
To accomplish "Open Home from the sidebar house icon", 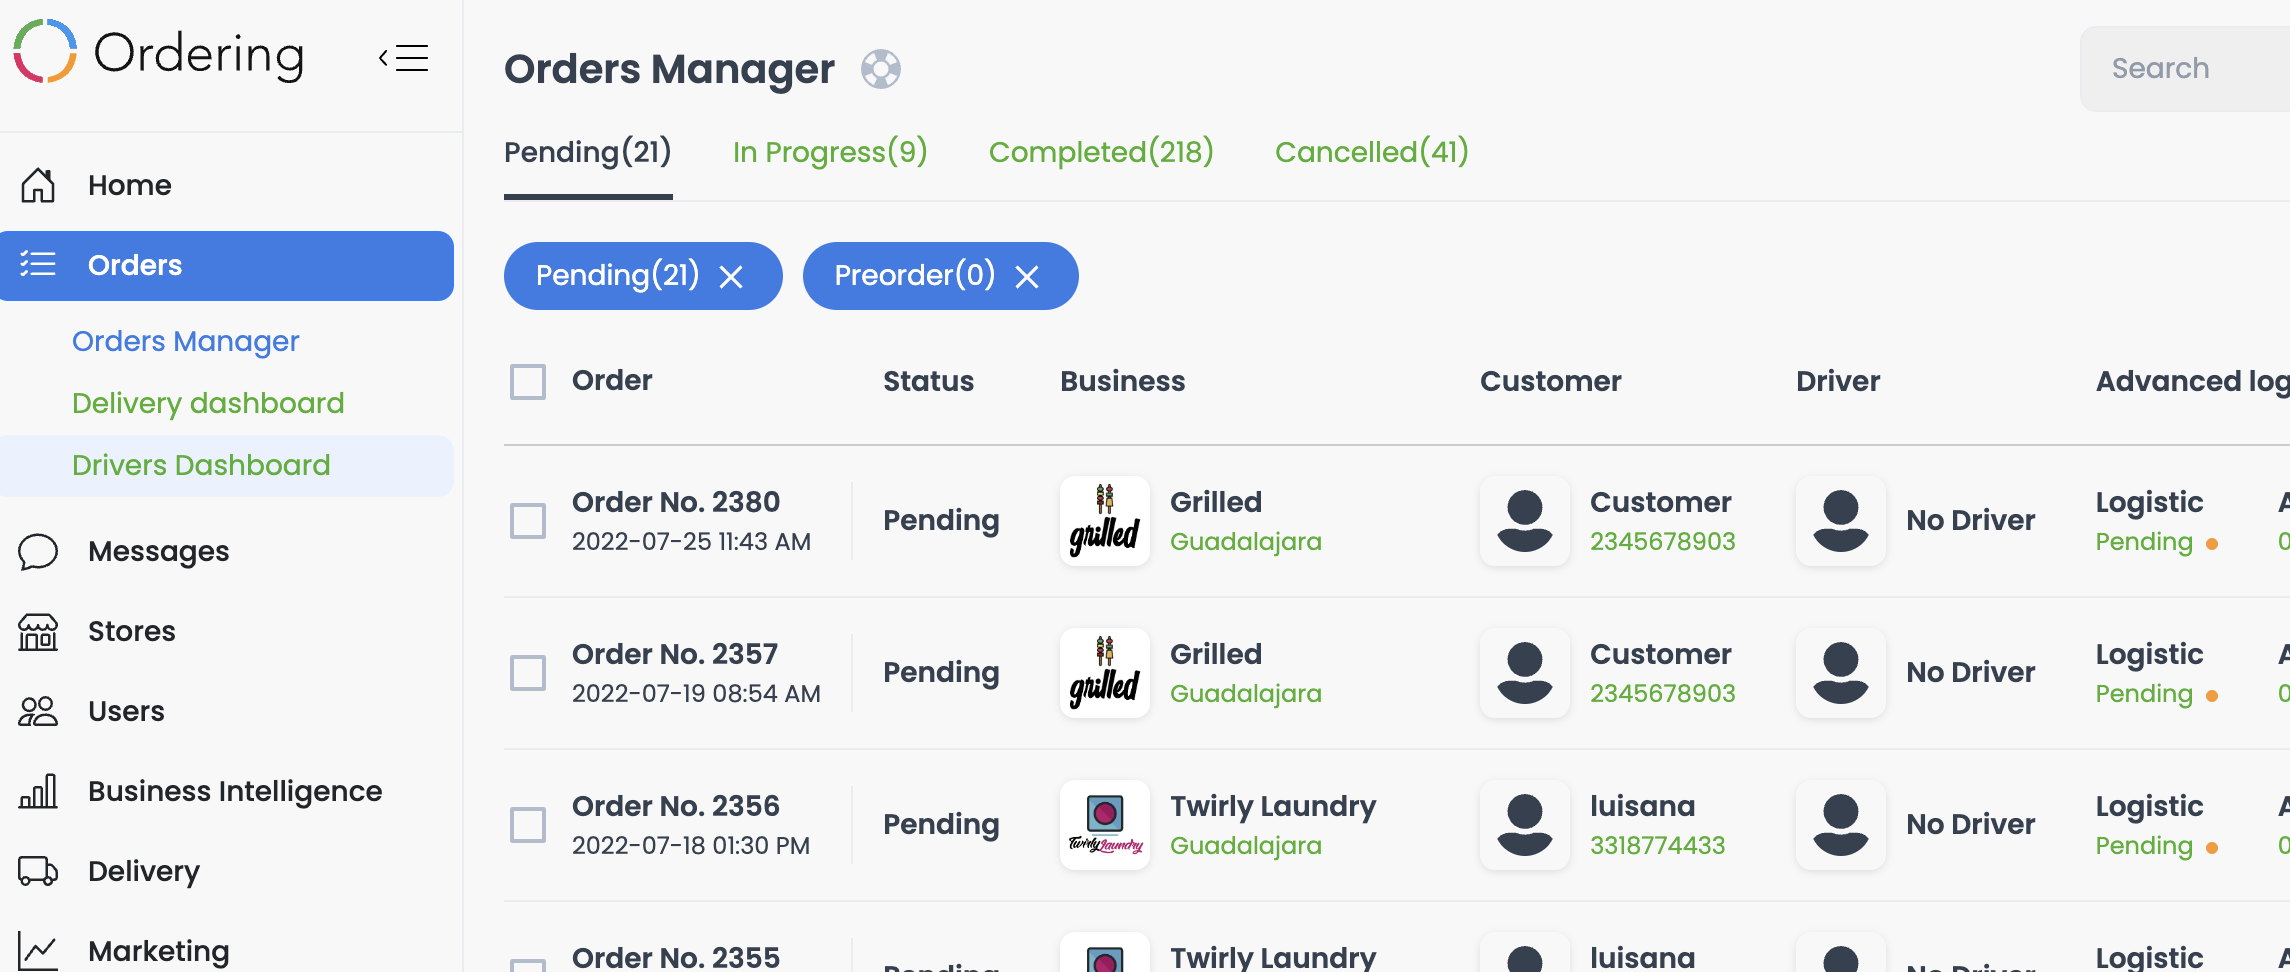I will pos(38,185).
